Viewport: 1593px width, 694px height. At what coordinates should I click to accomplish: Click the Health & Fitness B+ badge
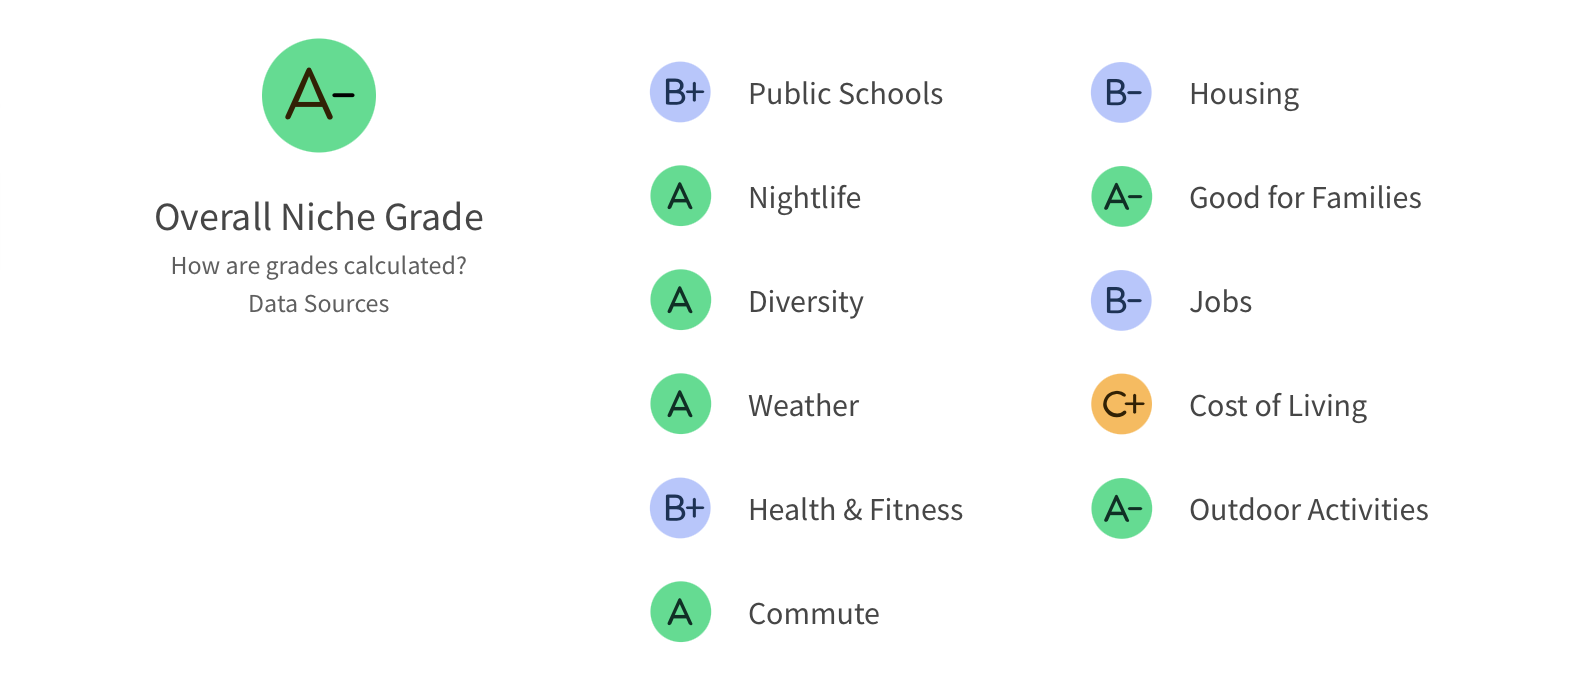tap(681, 508)
